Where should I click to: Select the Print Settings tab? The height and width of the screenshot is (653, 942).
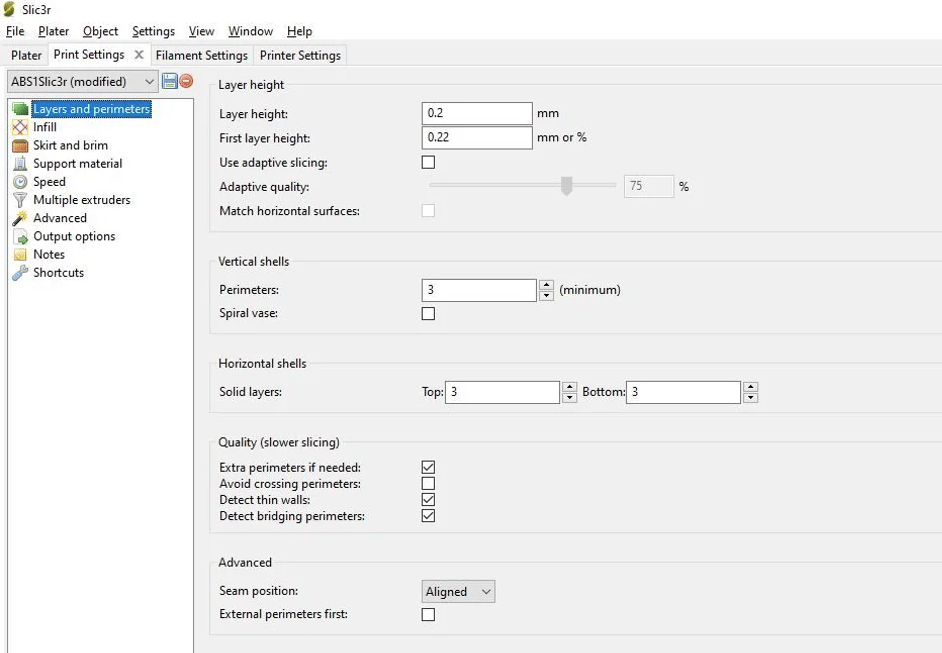coord(89,55)
